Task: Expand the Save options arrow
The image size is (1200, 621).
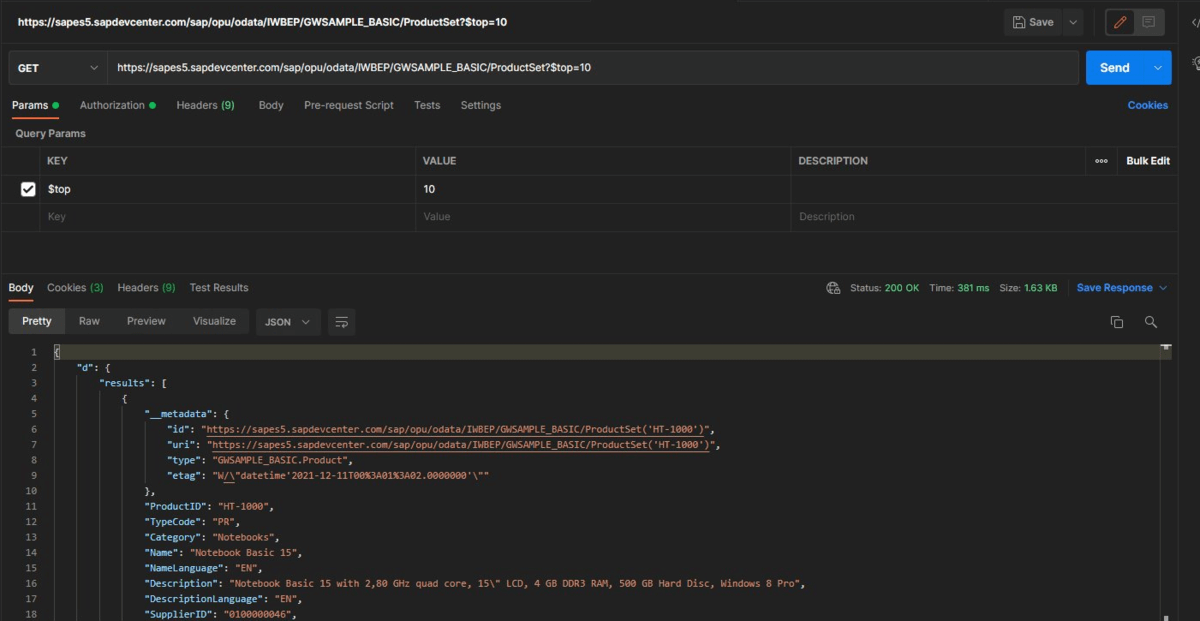Action: (x=1072, y=22)
